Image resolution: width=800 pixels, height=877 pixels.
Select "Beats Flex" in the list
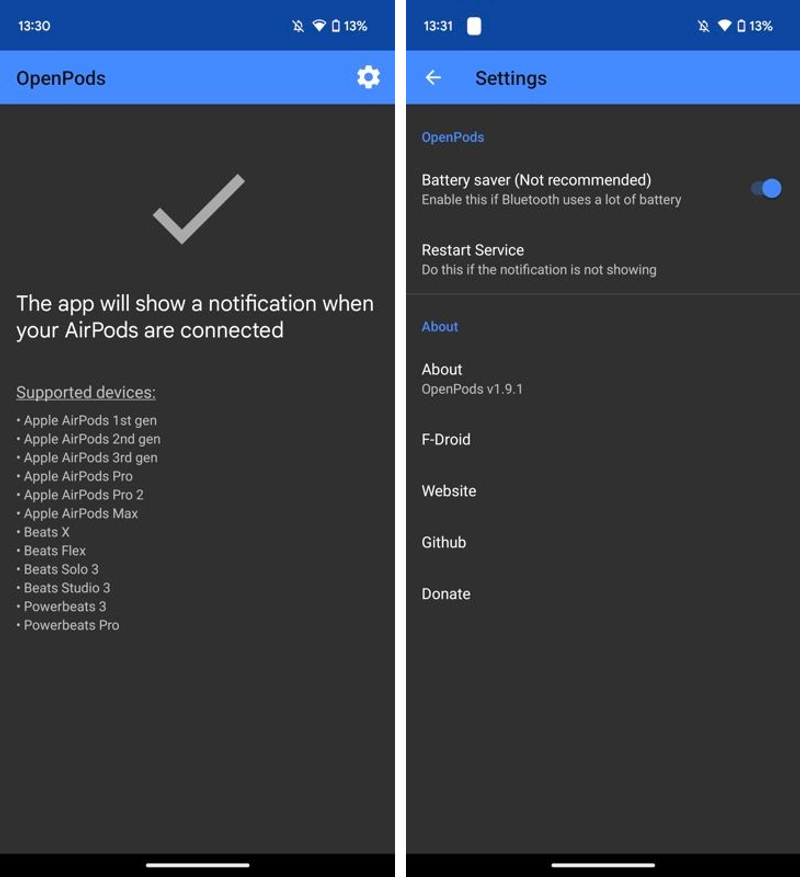click(x=55, y=551)
